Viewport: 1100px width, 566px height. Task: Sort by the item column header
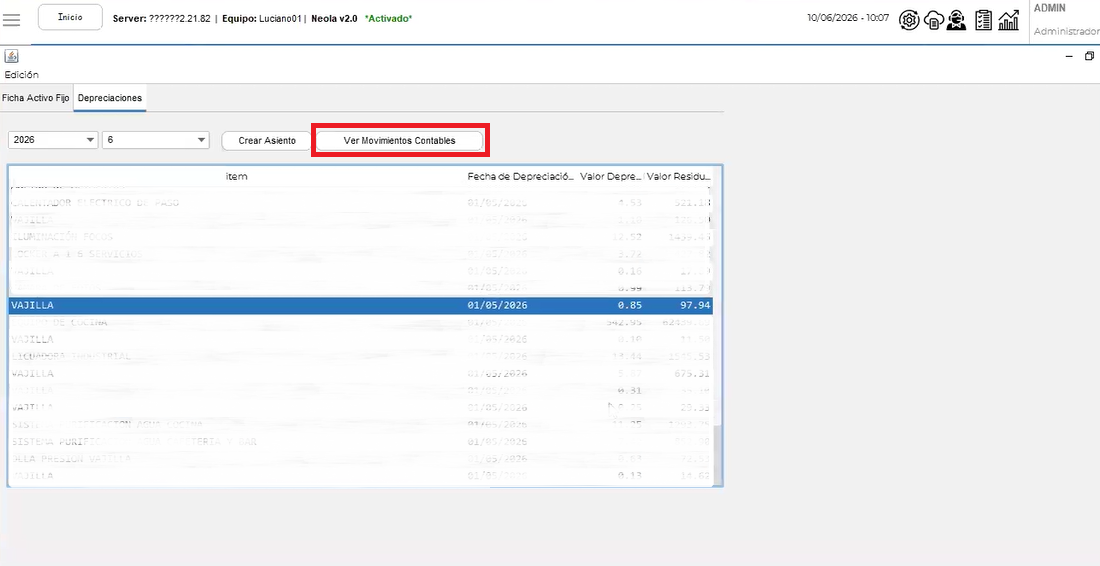click(236, 176)
